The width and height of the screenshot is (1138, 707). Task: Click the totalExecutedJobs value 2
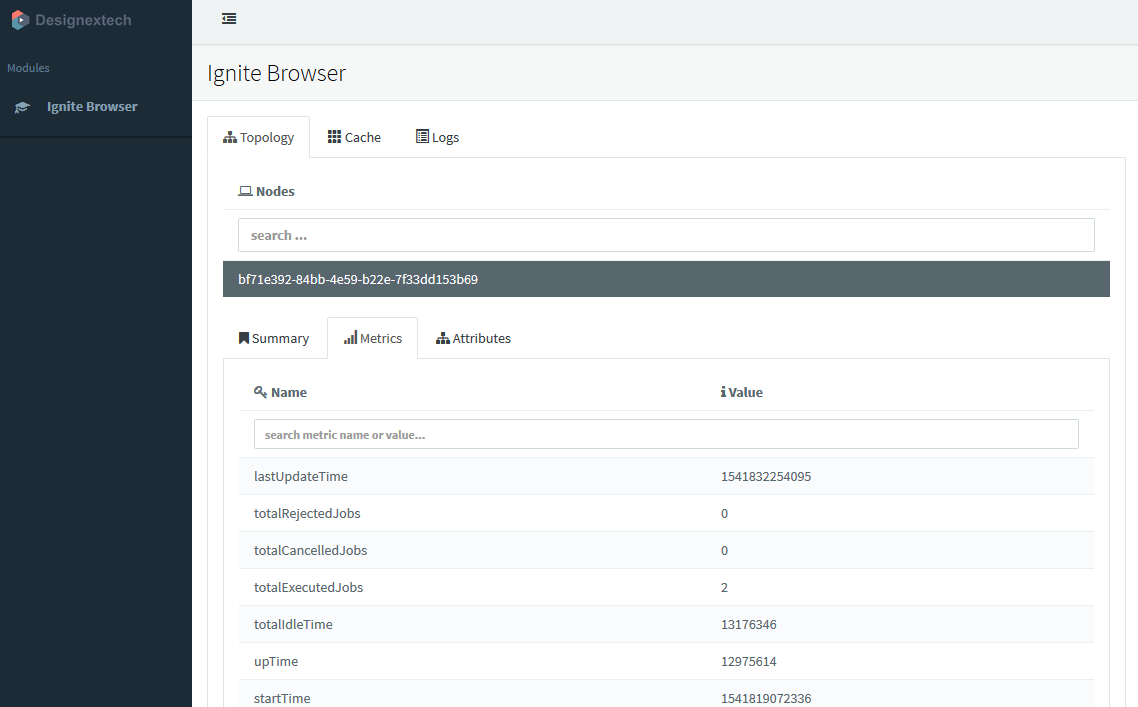(x=724, y=588)
